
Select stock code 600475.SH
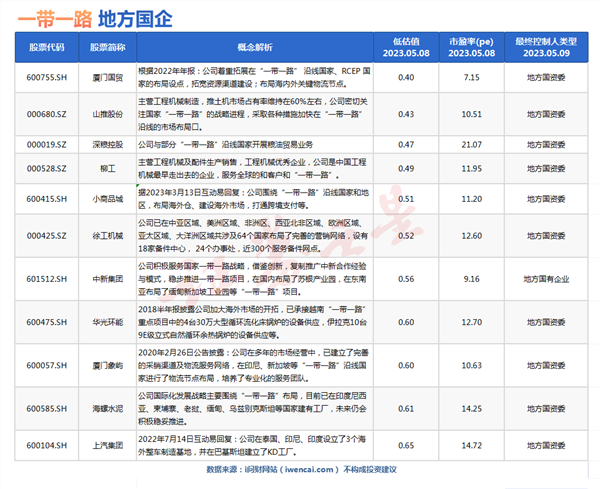(47, 322)
